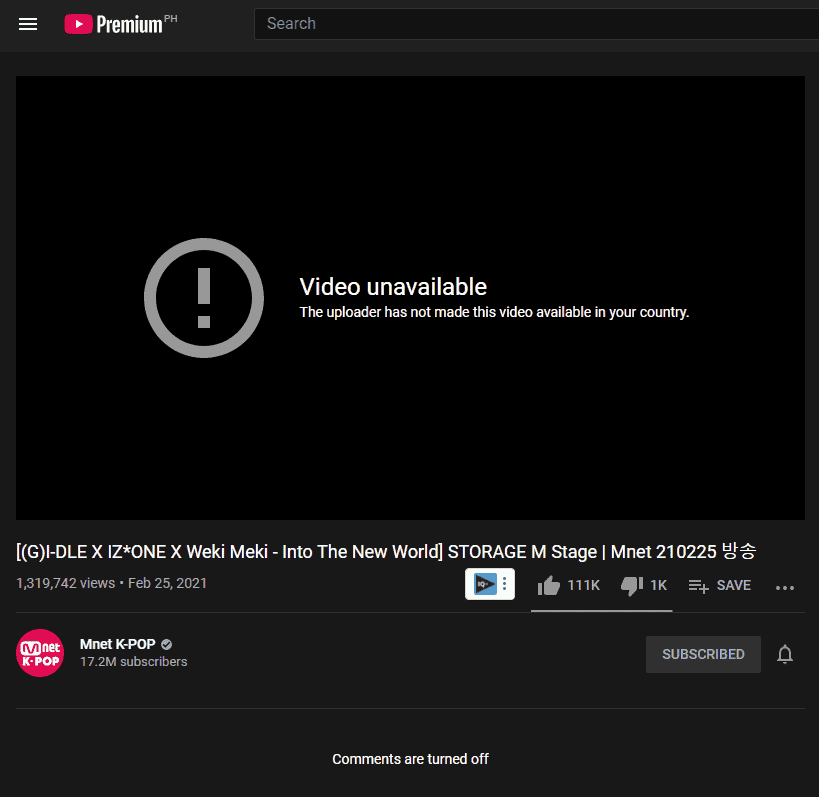
Task: Like the video with thumbs up
Action: (x=548, y=585)
